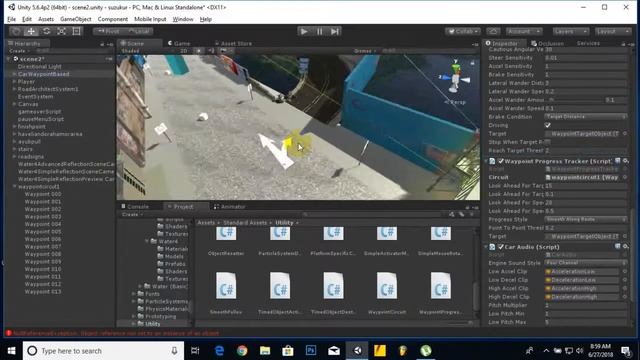Open Progress Style dropdown
640x360 pixels.
click(586, 220)
